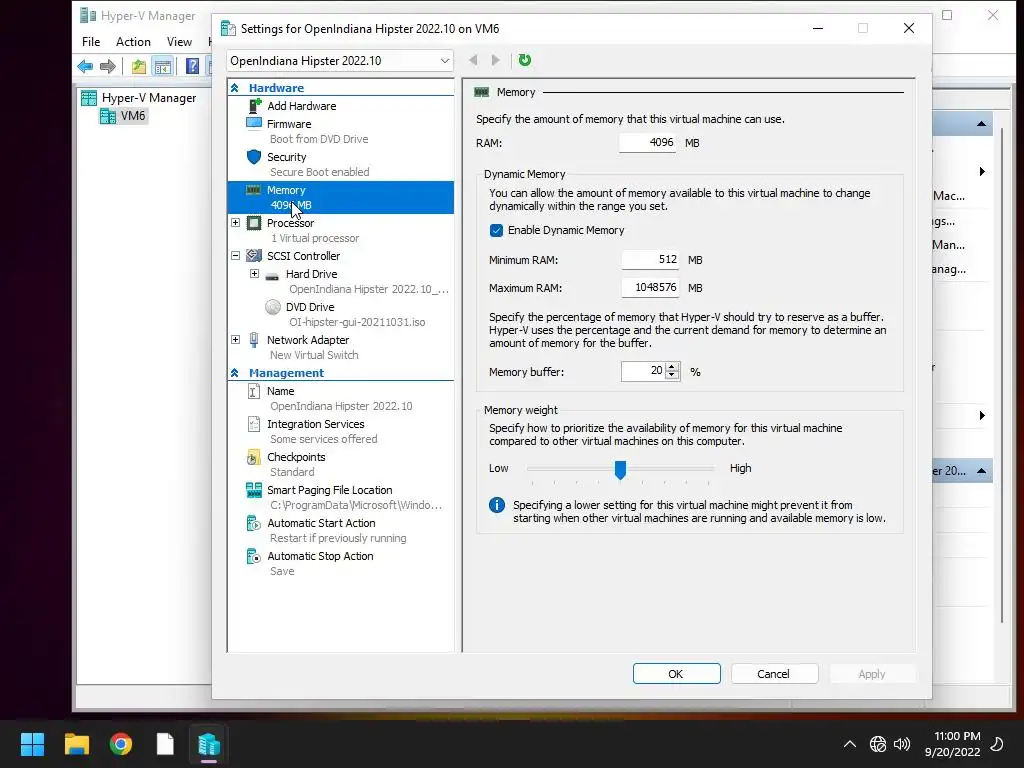
Task: Select 'Boot from DVD Drive' text
Action: [x=319, y=139]
